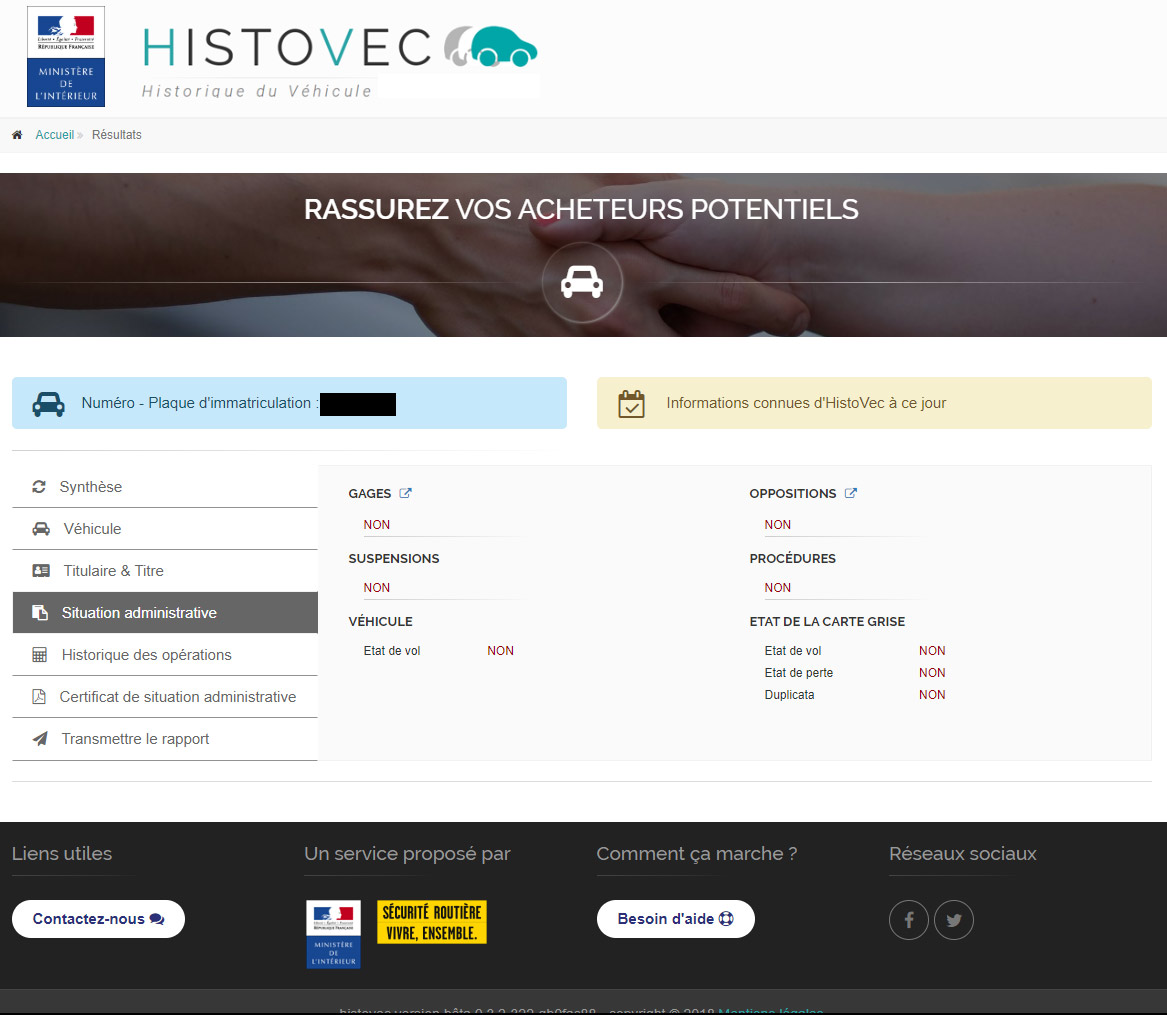Click NON value under OPPOSITIONS
The height and width of the screenshot is (1015, 1167).
point(778,525)
